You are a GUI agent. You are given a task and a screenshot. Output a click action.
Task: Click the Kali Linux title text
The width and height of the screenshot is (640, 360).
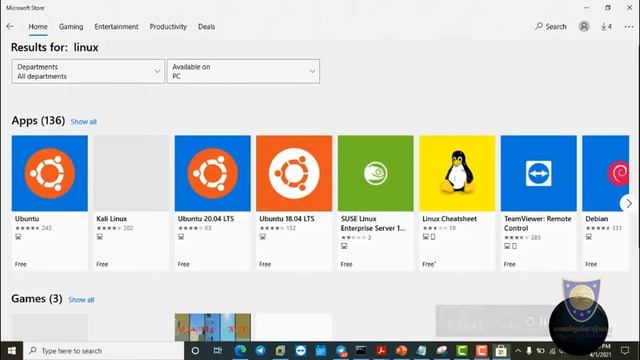tap(112, 219)
